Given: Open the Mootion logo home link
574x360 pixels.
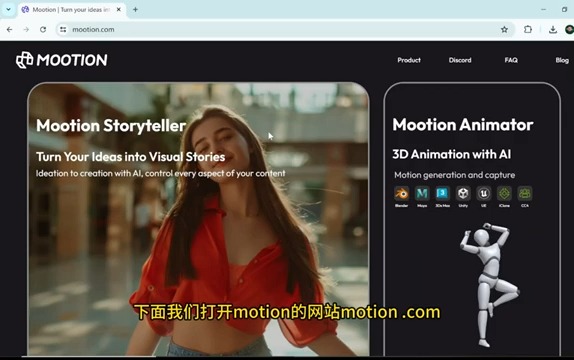Looking at the screenshot, I should click(x=62, y=60).
